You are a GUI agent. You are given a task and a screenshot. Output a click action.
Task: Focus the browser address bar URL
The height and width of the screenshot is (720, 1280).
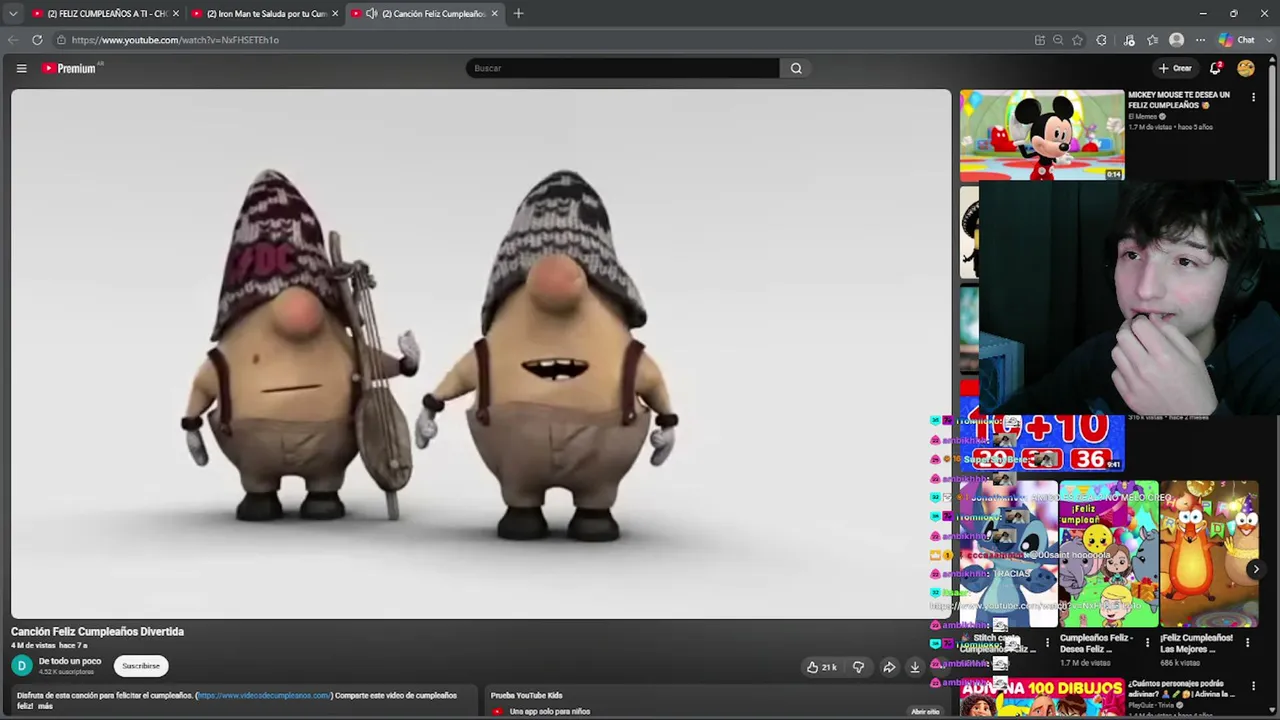point(175,40)
